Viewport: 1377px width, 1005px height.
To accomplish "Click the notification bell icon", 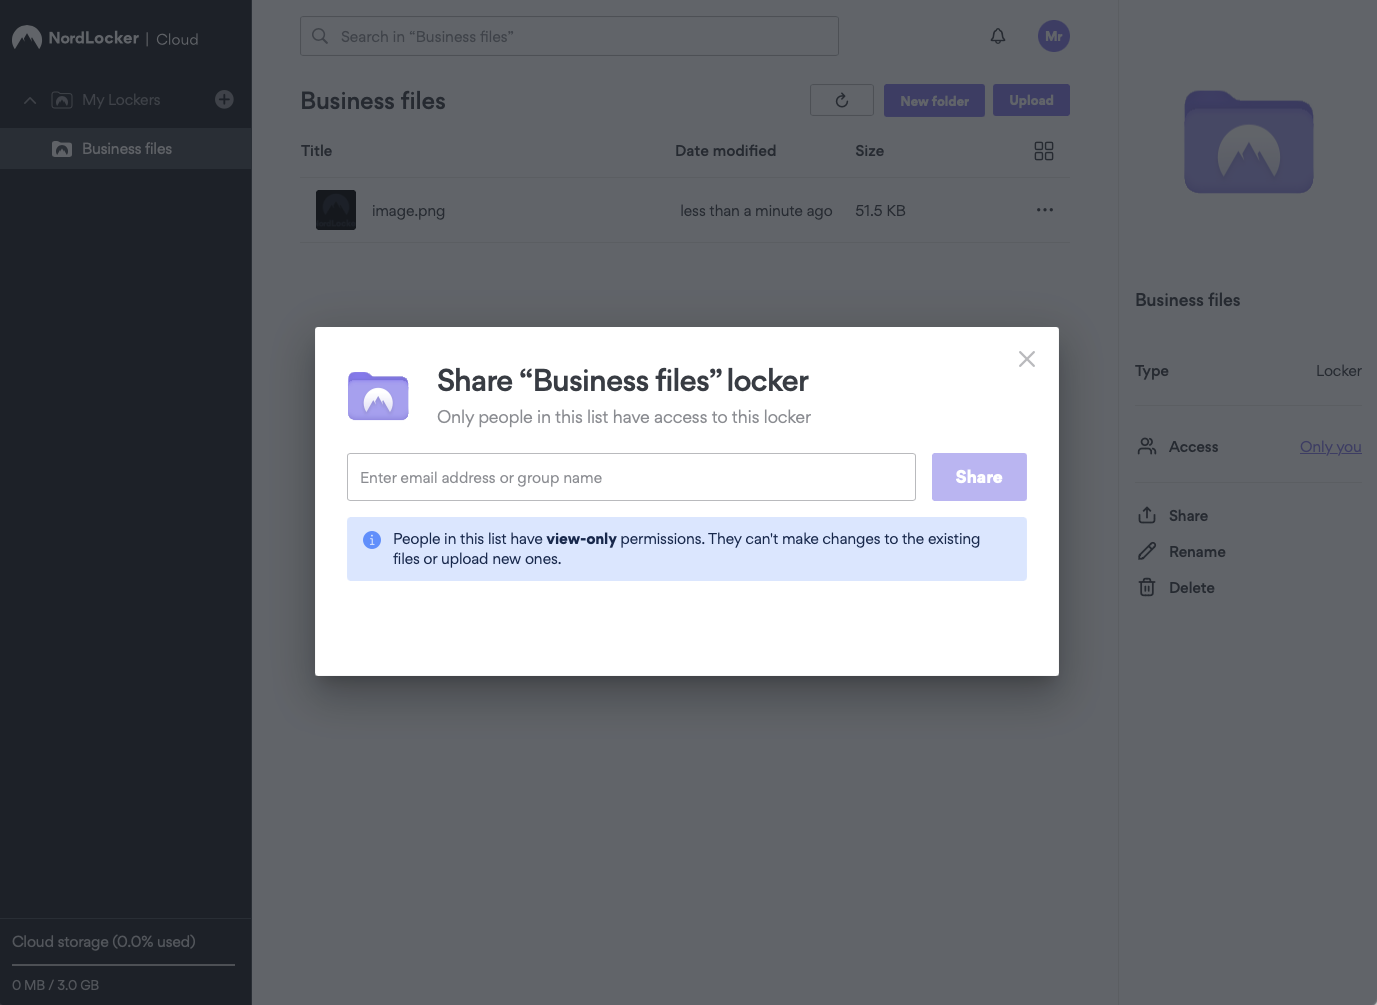I will (997, 36).
